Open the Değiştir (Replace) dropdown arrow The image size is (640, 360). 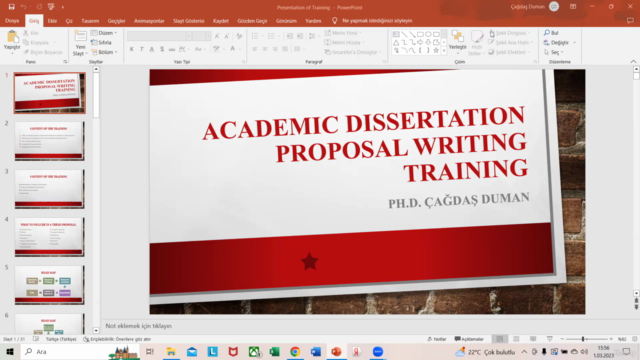click(x=575, y=42)
